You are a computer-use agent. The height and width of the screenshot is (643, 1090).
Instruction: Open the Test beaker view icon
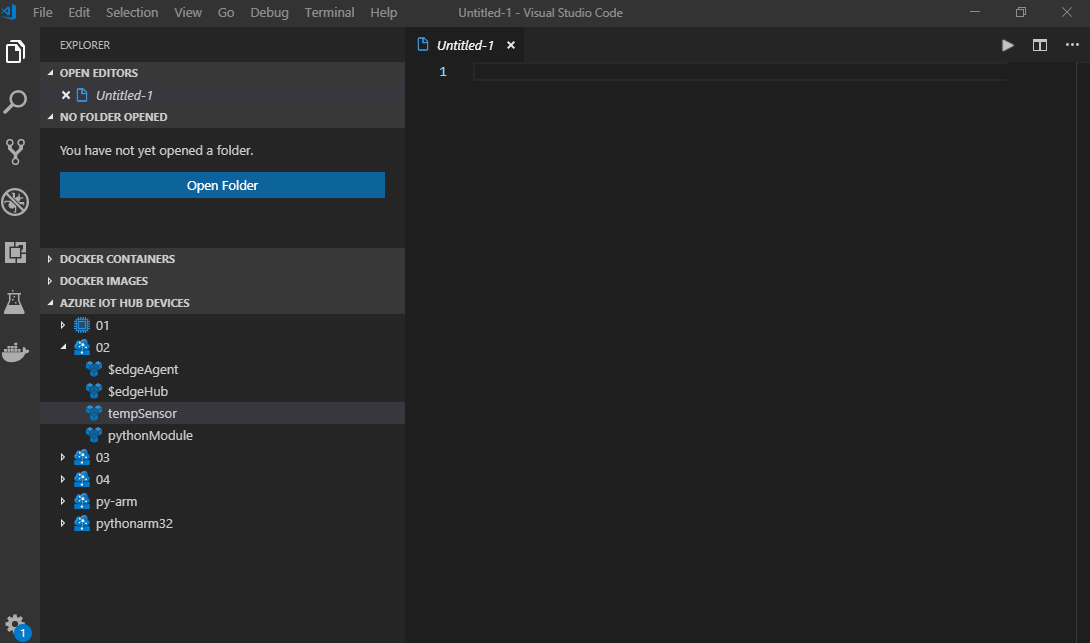pos(15,302)
